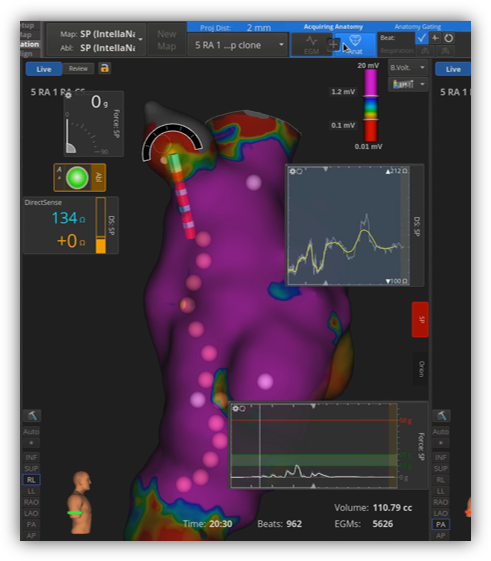Select SUP view in left pane

click(x=31, y=468)
